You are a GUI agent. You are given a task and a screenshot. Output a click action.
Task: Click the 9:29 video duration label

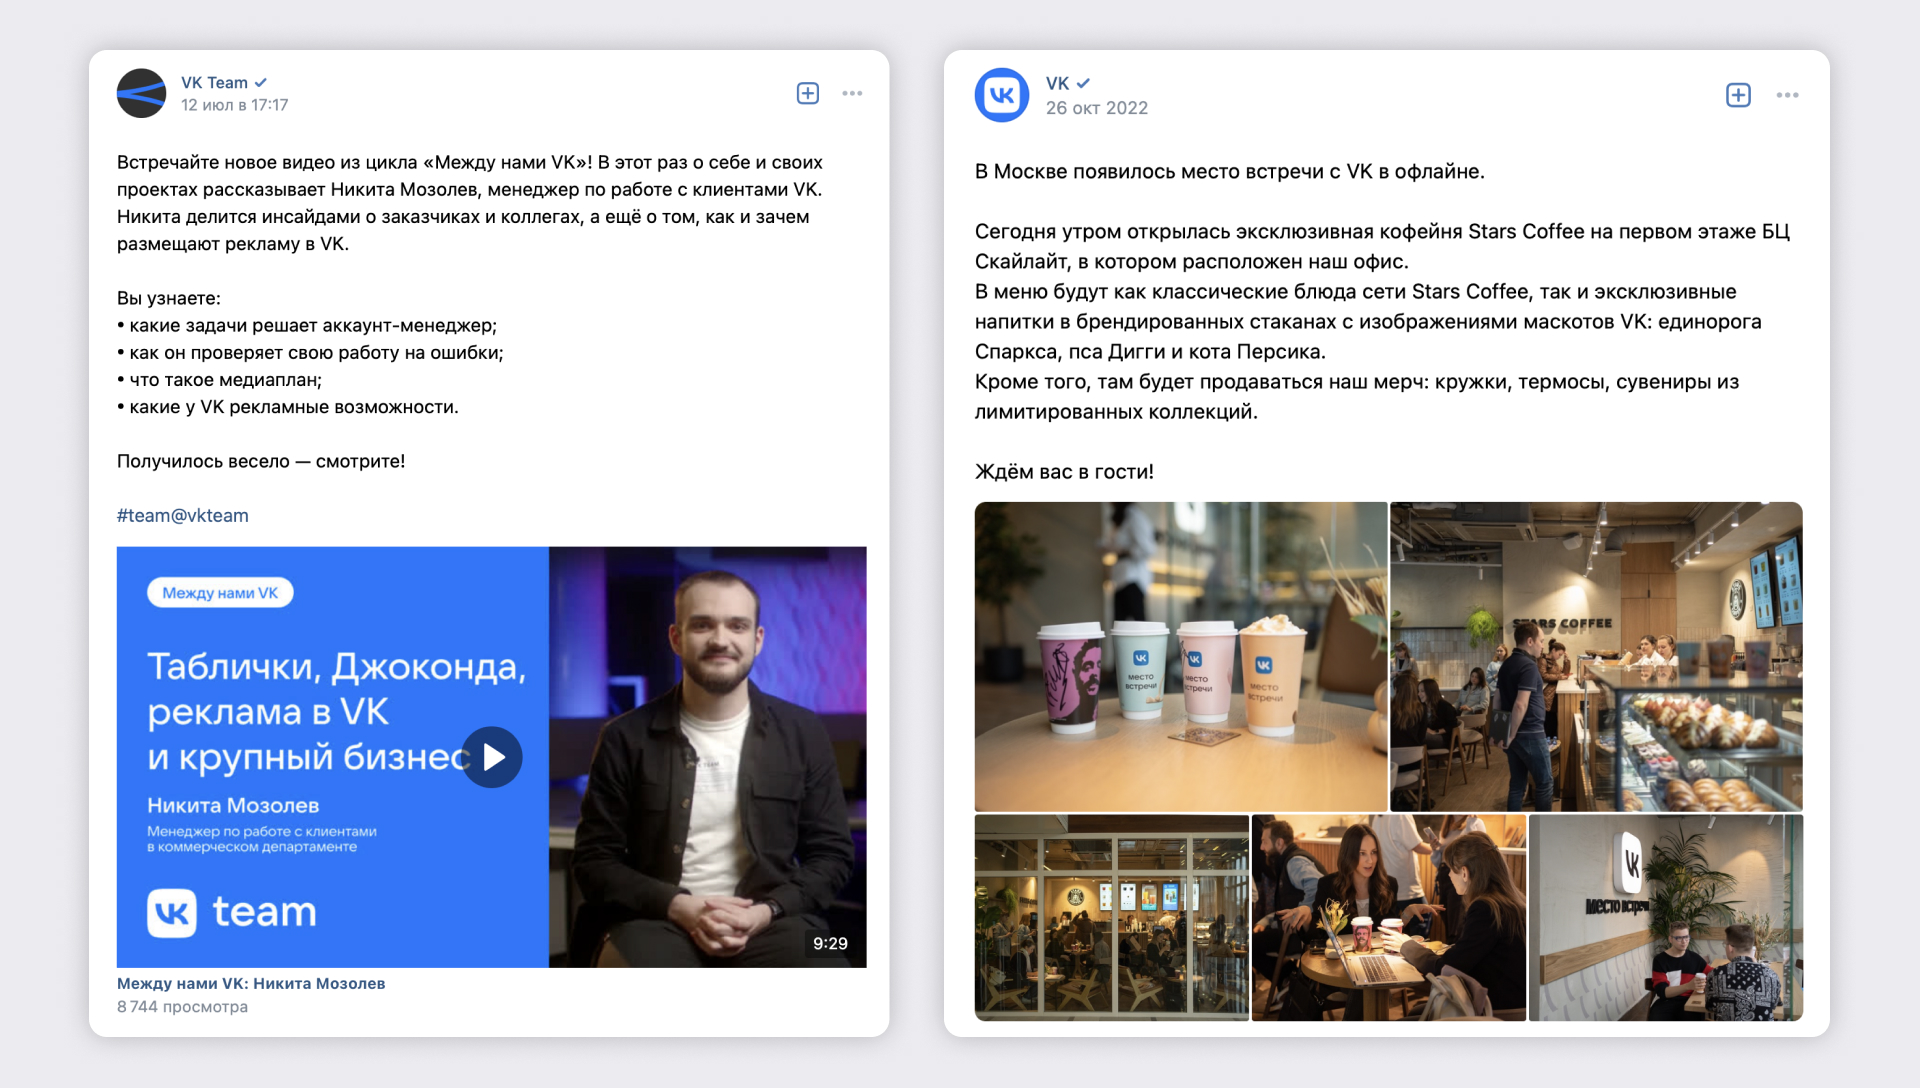[830, 943]
